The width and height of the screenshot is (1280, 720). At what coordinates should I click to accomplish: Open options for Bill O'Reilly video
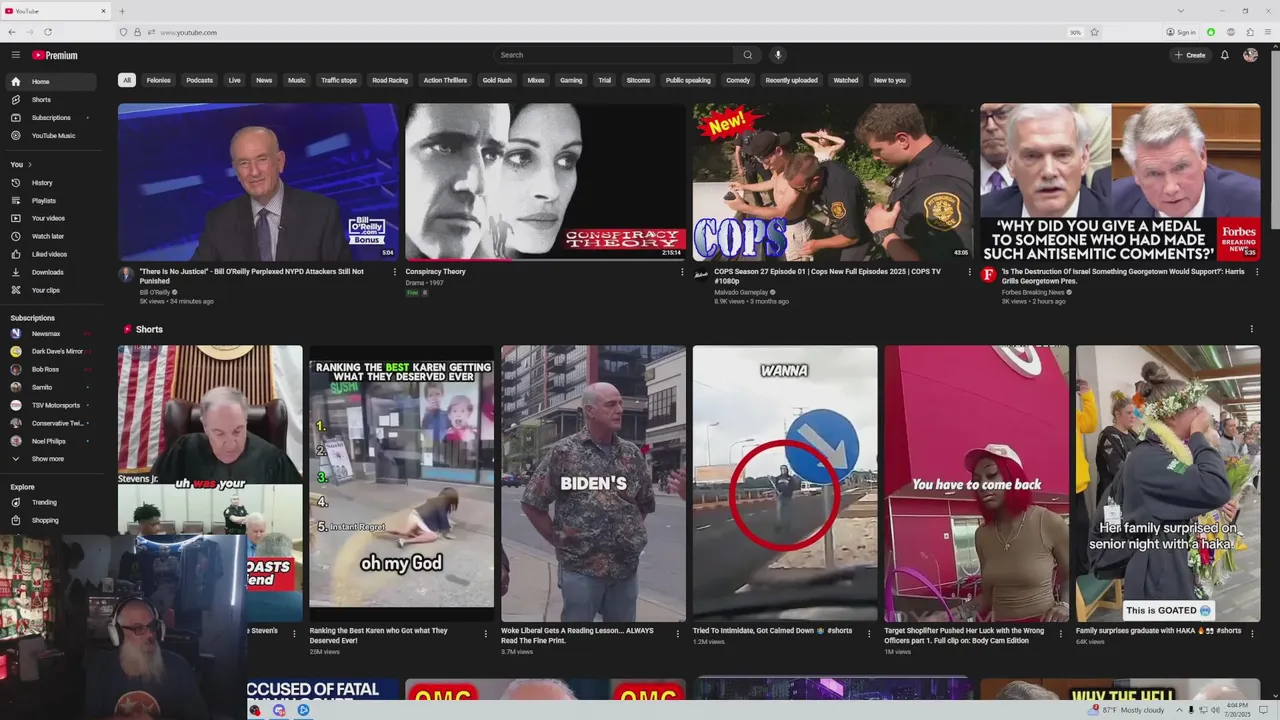tap(395, 272)
